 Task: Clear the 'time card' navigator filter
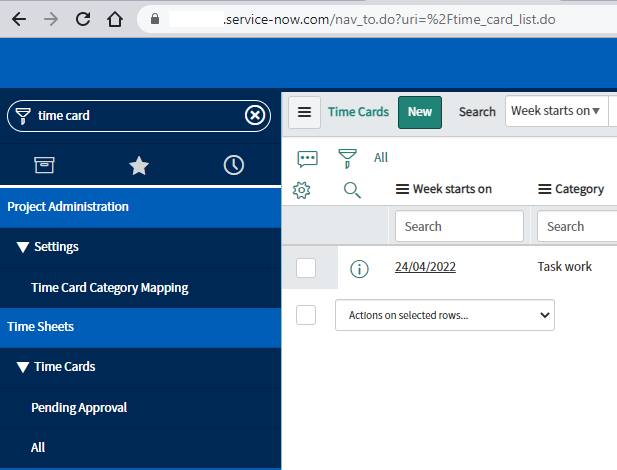tap(255, 116)
